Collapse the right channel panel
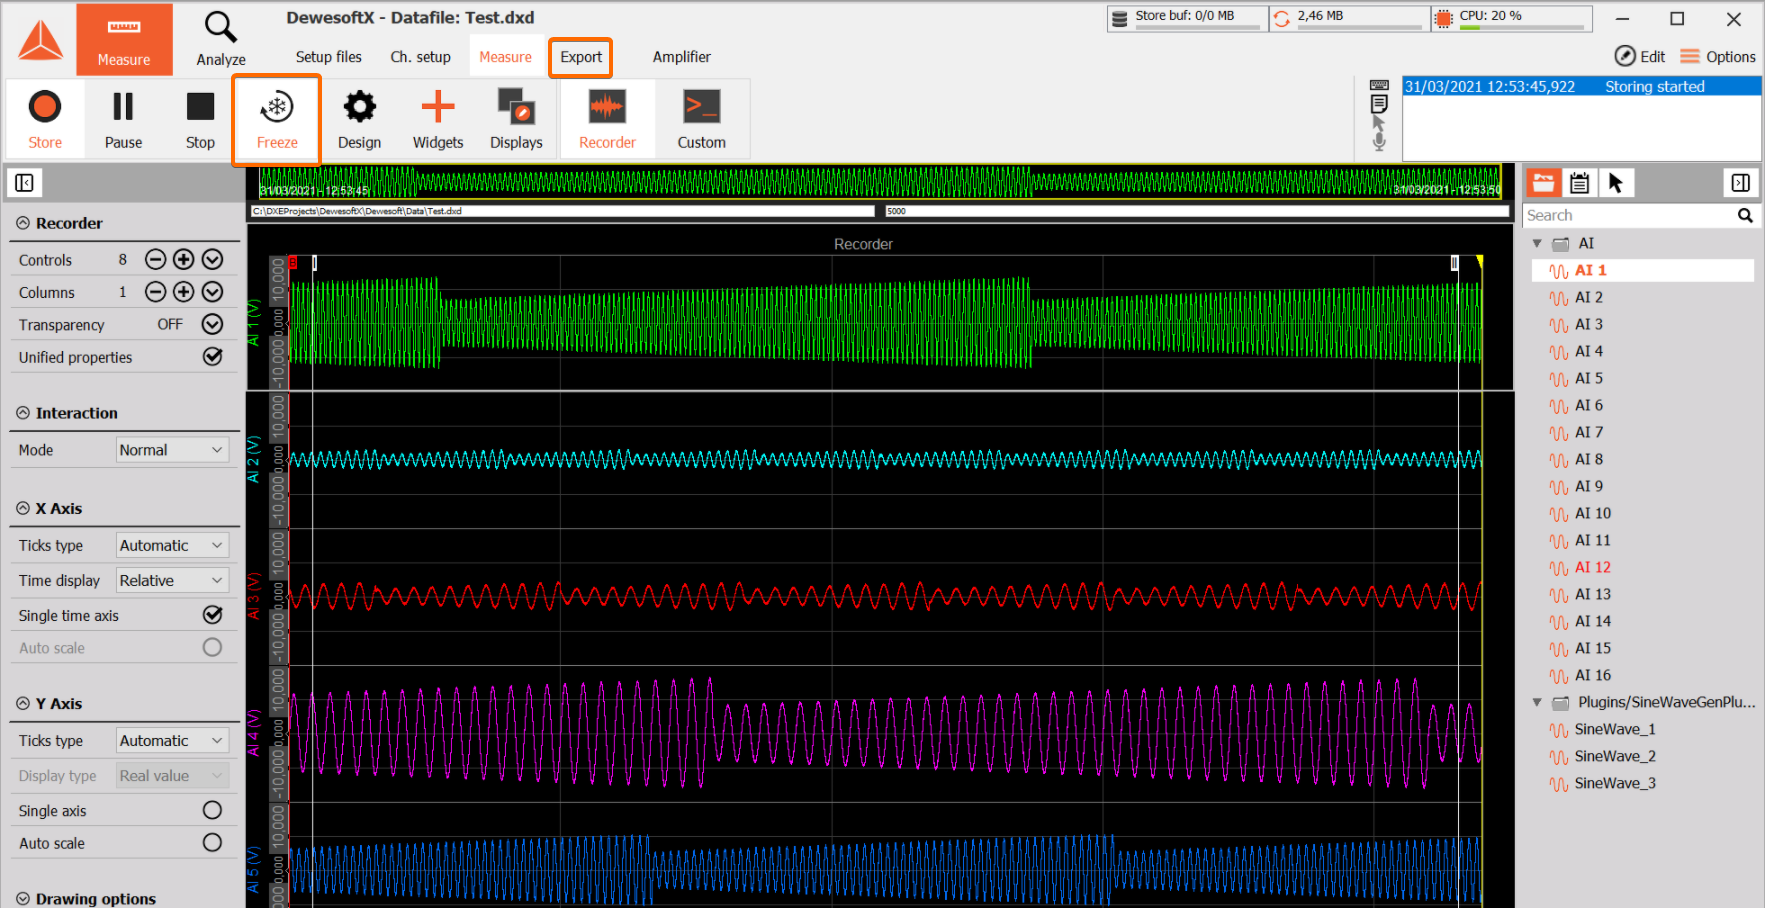 [1741, 182]
